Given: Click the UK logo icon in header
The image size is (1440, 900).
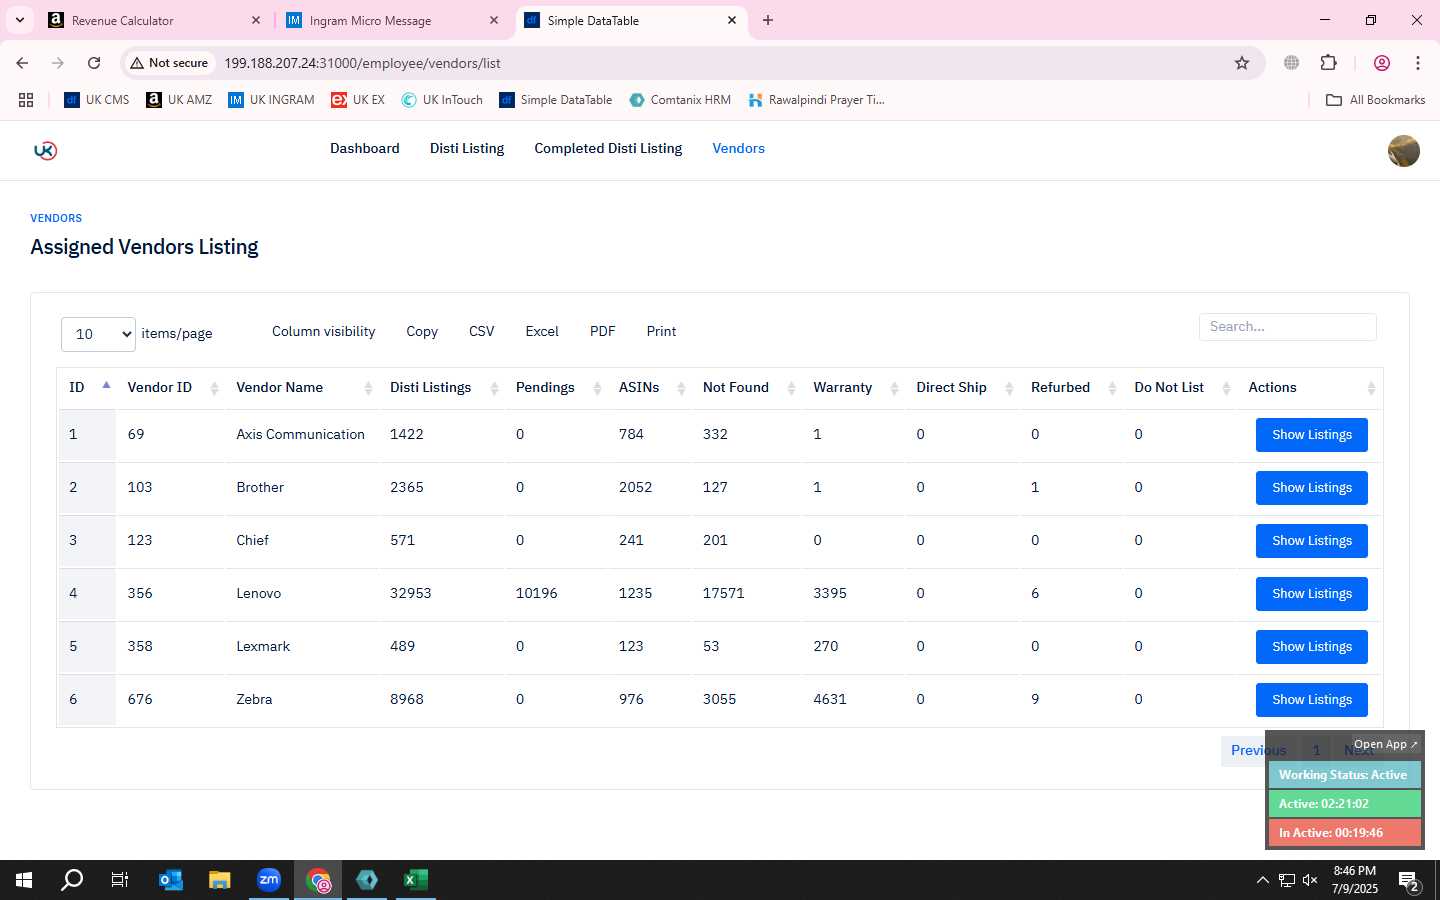Looking at the screenshot, I should pyautogui.click(x=45, y=150).
